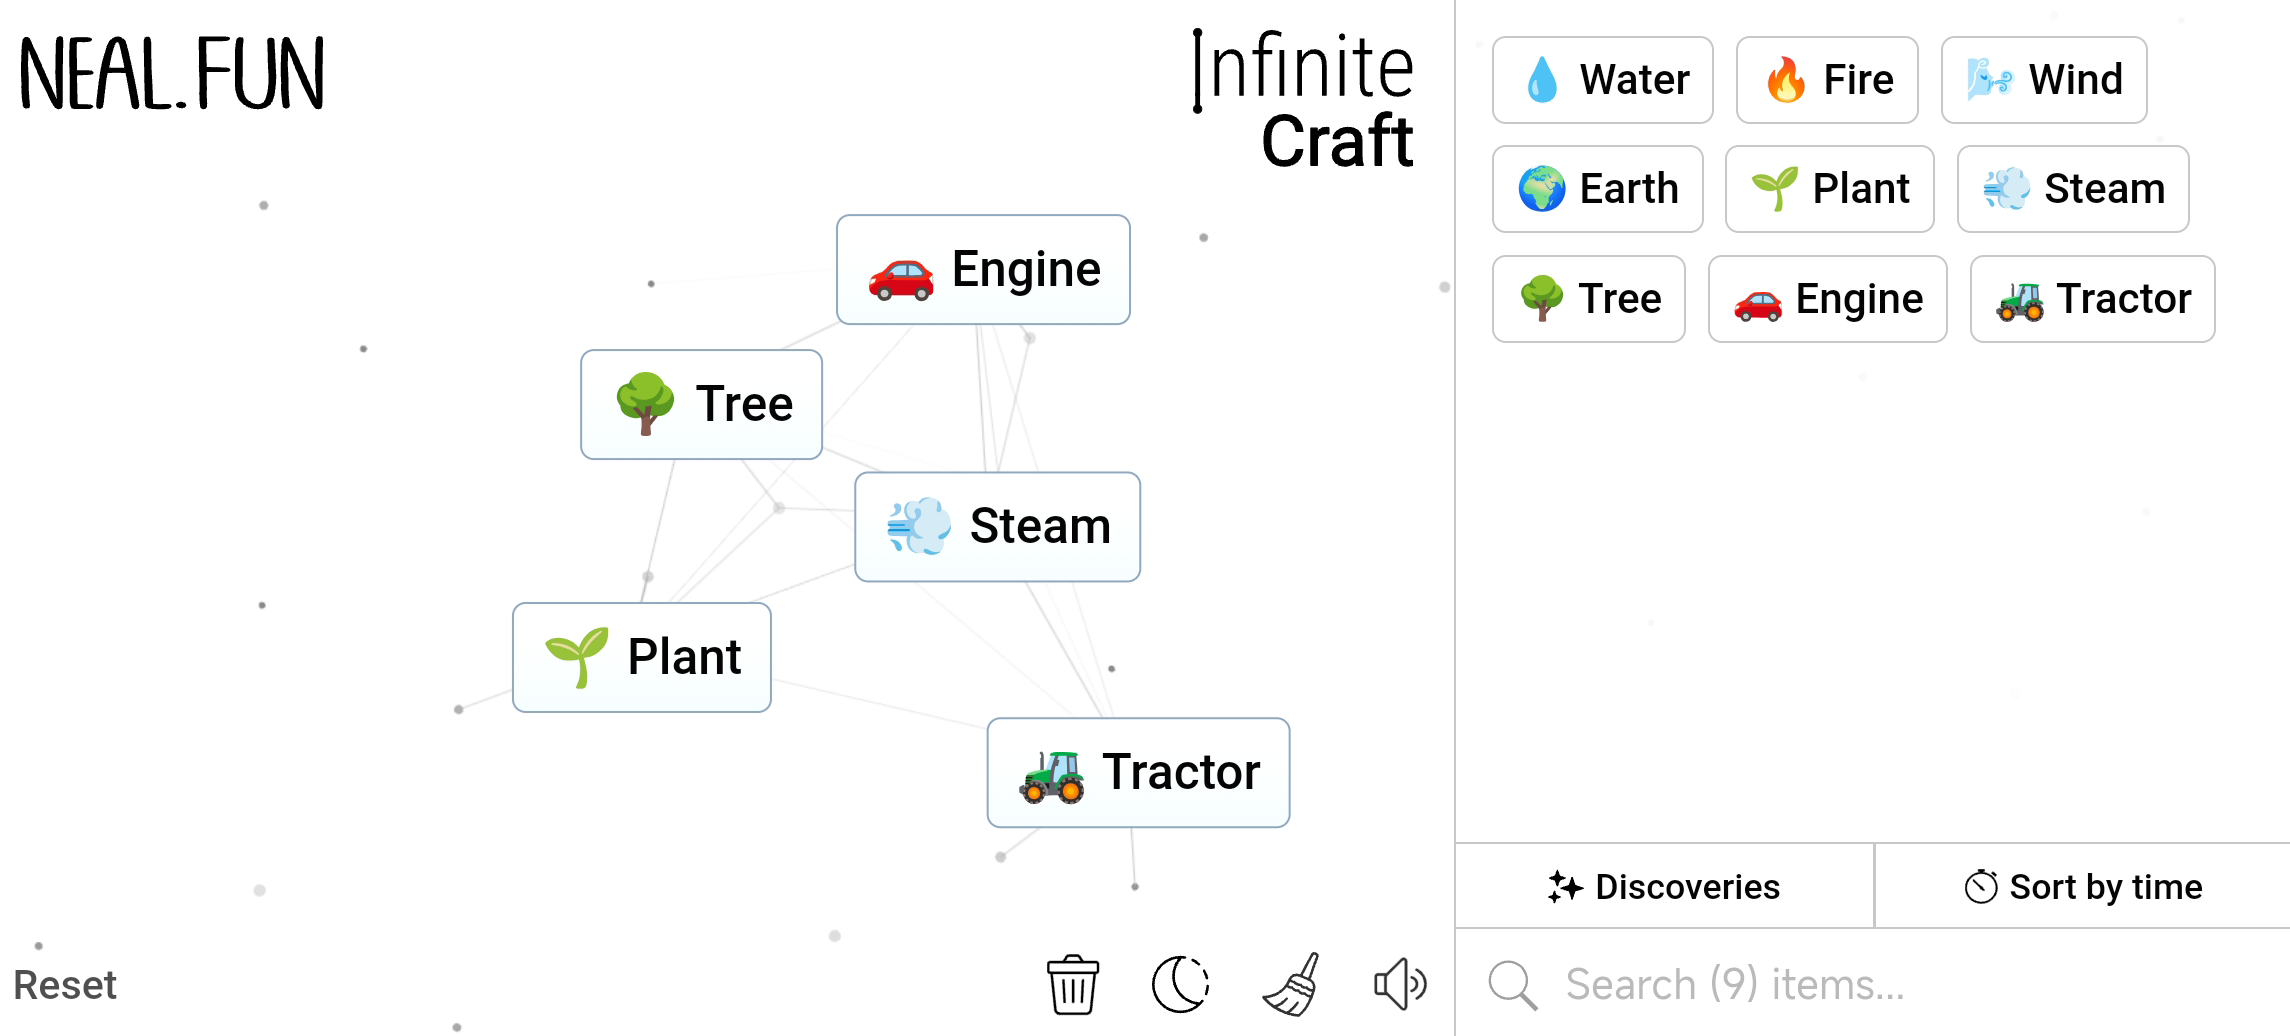Open the NEAL.FUN home link
2290x1036 pixels.
point(172,74)
